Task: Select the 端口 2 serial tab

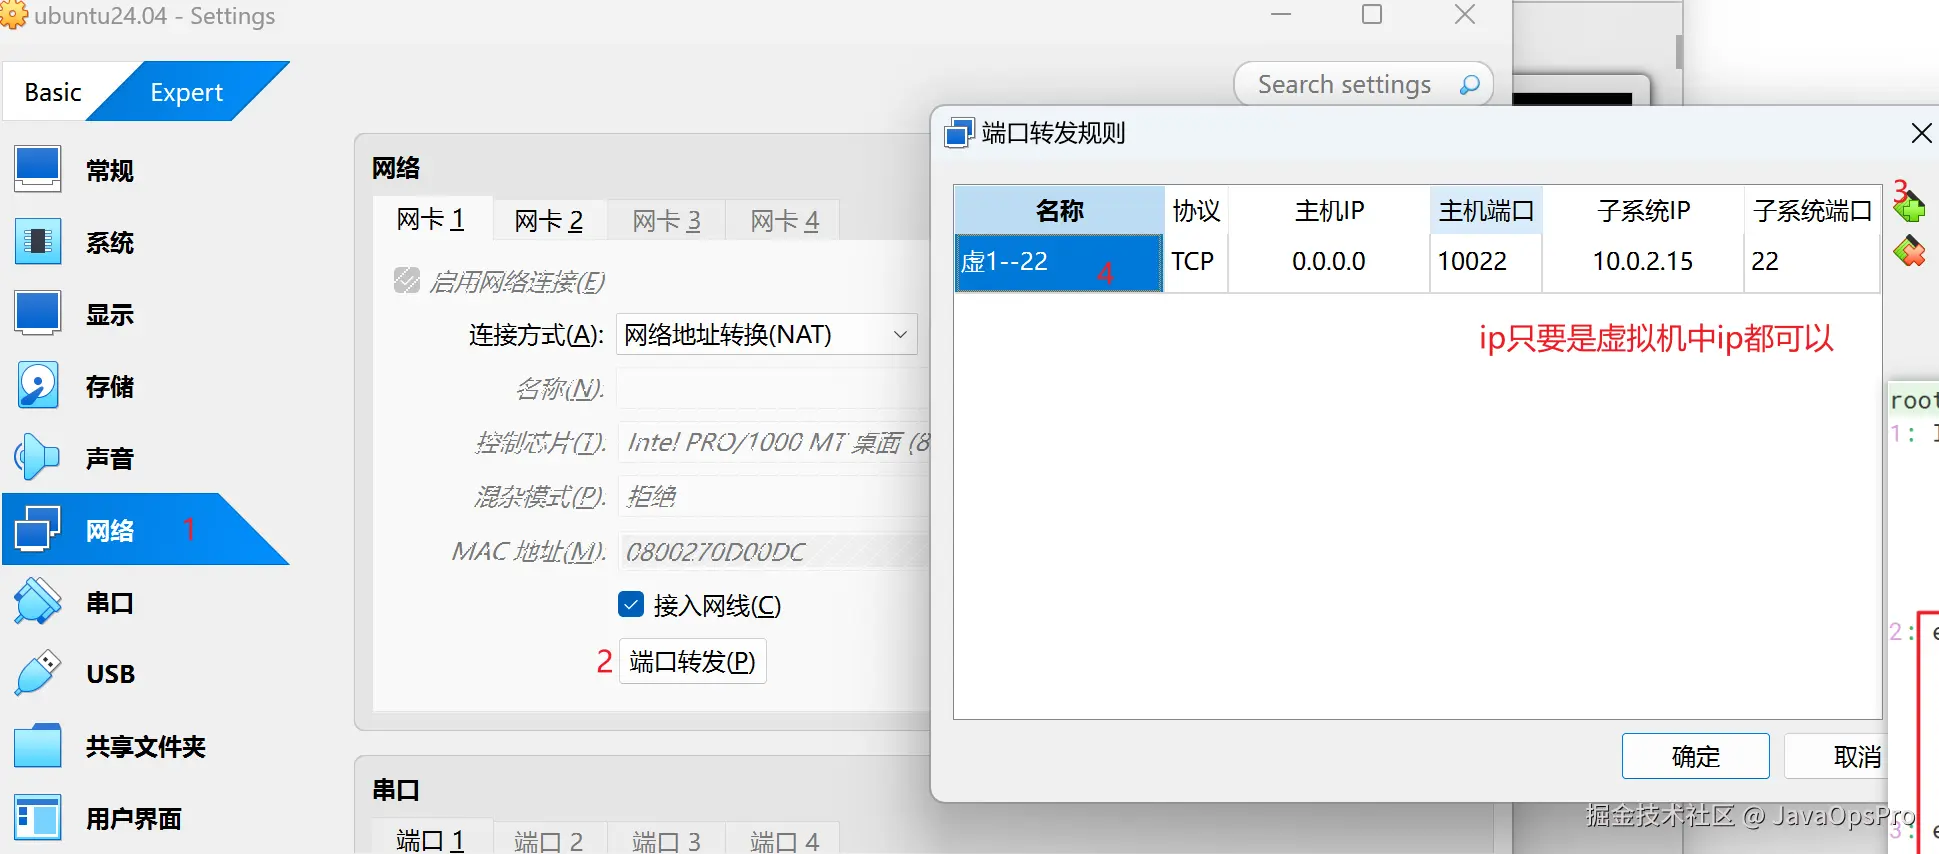Action: click(x=549, y=840)
